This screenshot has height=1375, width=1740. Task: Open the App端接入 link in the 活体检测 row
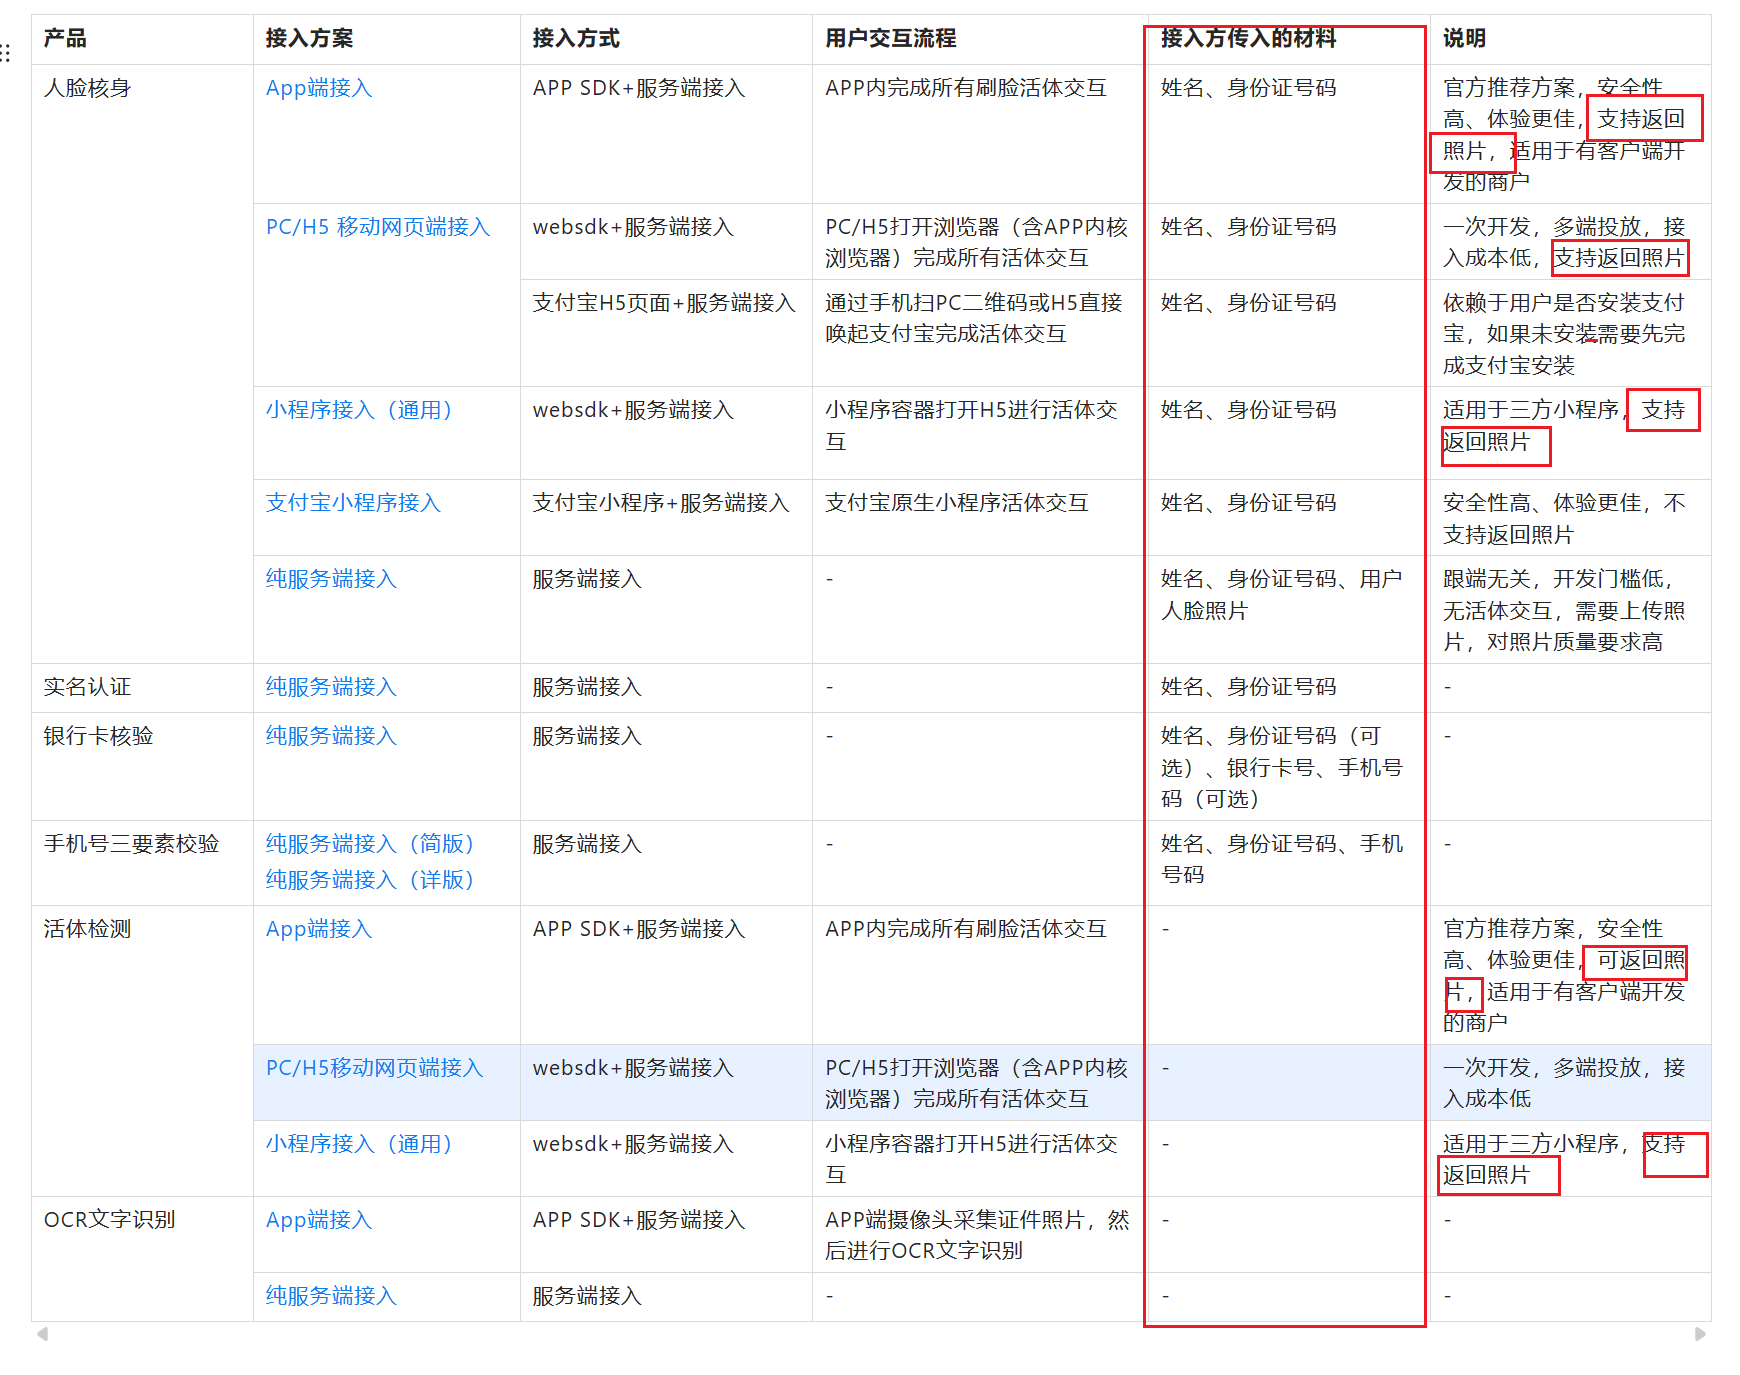(318, 929)
